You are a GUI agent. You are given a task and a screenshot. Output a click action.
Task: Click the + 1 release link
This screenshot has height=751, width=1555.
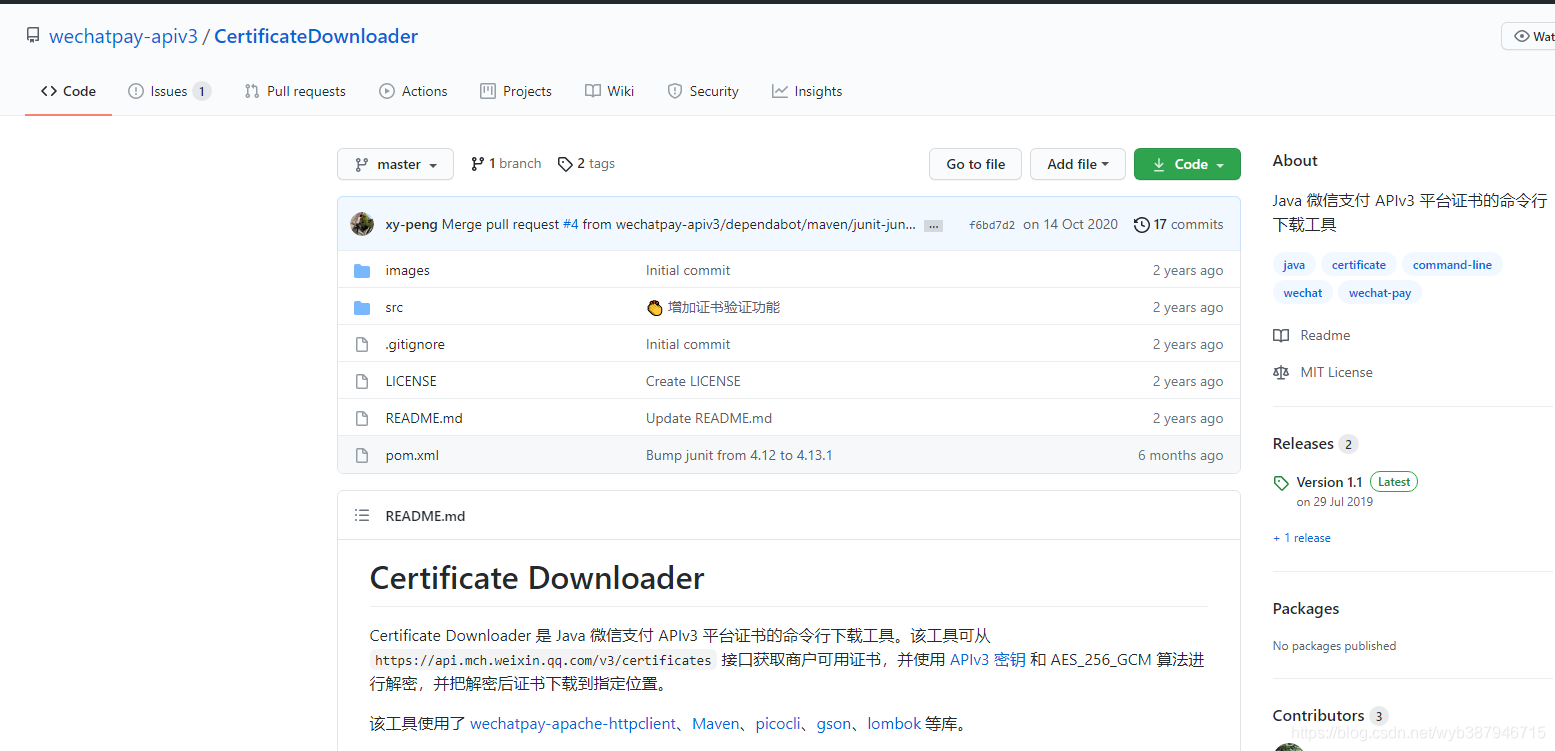point(1302,538)
